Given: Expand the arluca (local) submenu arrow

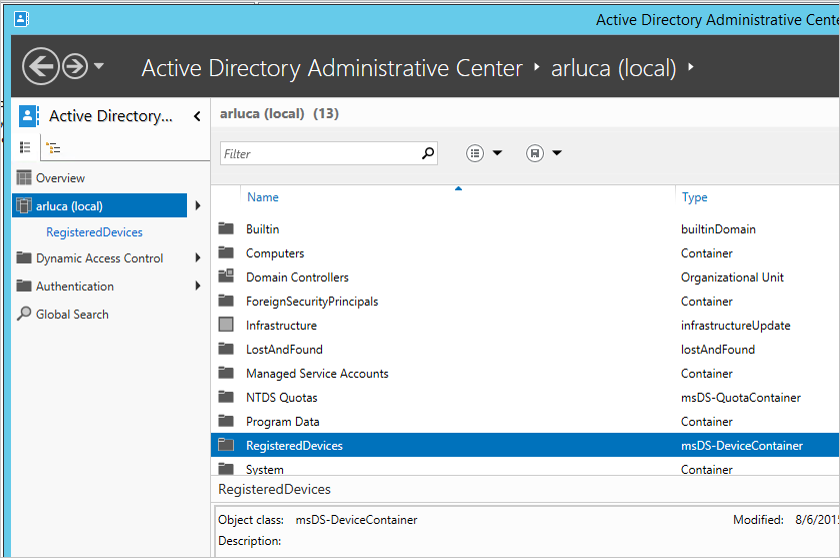Looking at the screenshot, I should [197, 206].
